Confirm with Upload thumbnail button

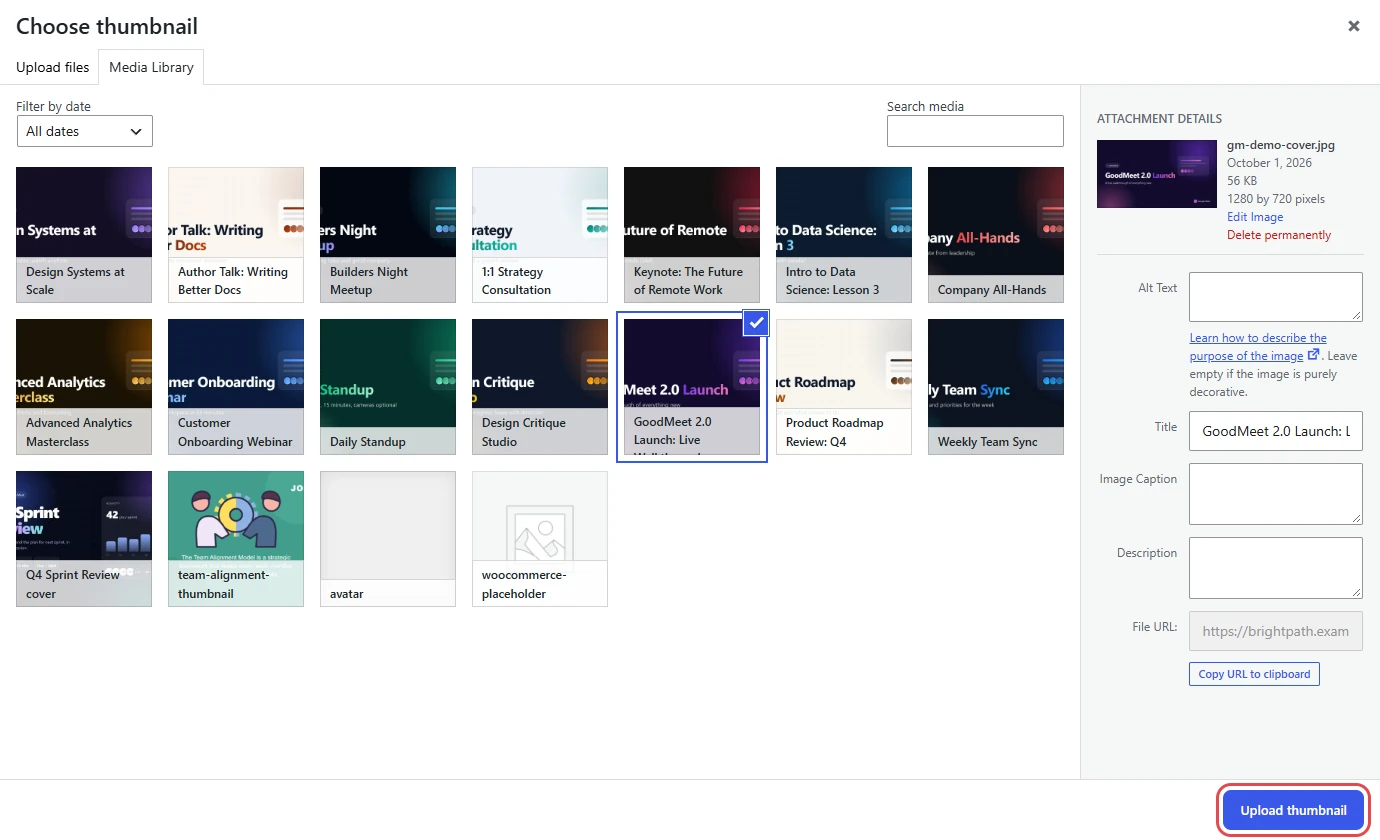click(x=1293, y=811)
